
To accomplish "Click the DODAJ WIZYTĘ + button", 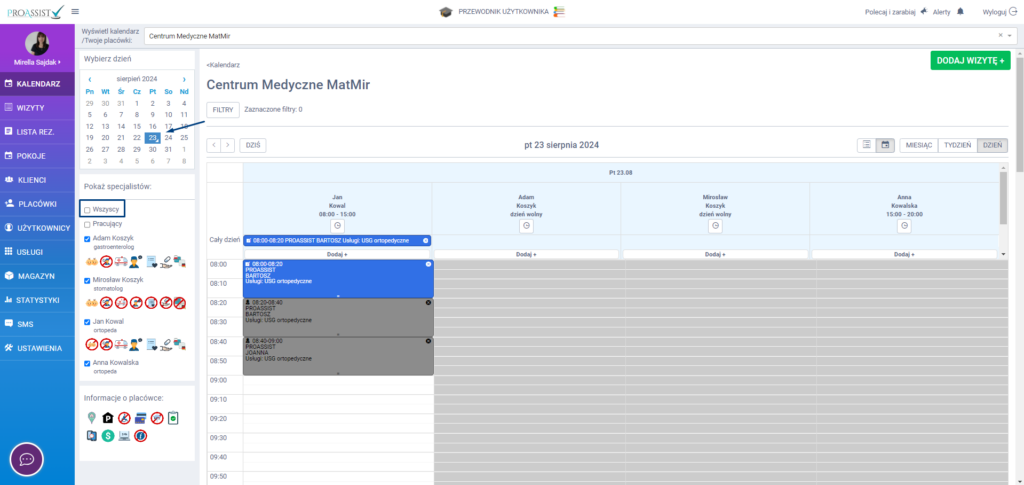I will coord(968,61).
